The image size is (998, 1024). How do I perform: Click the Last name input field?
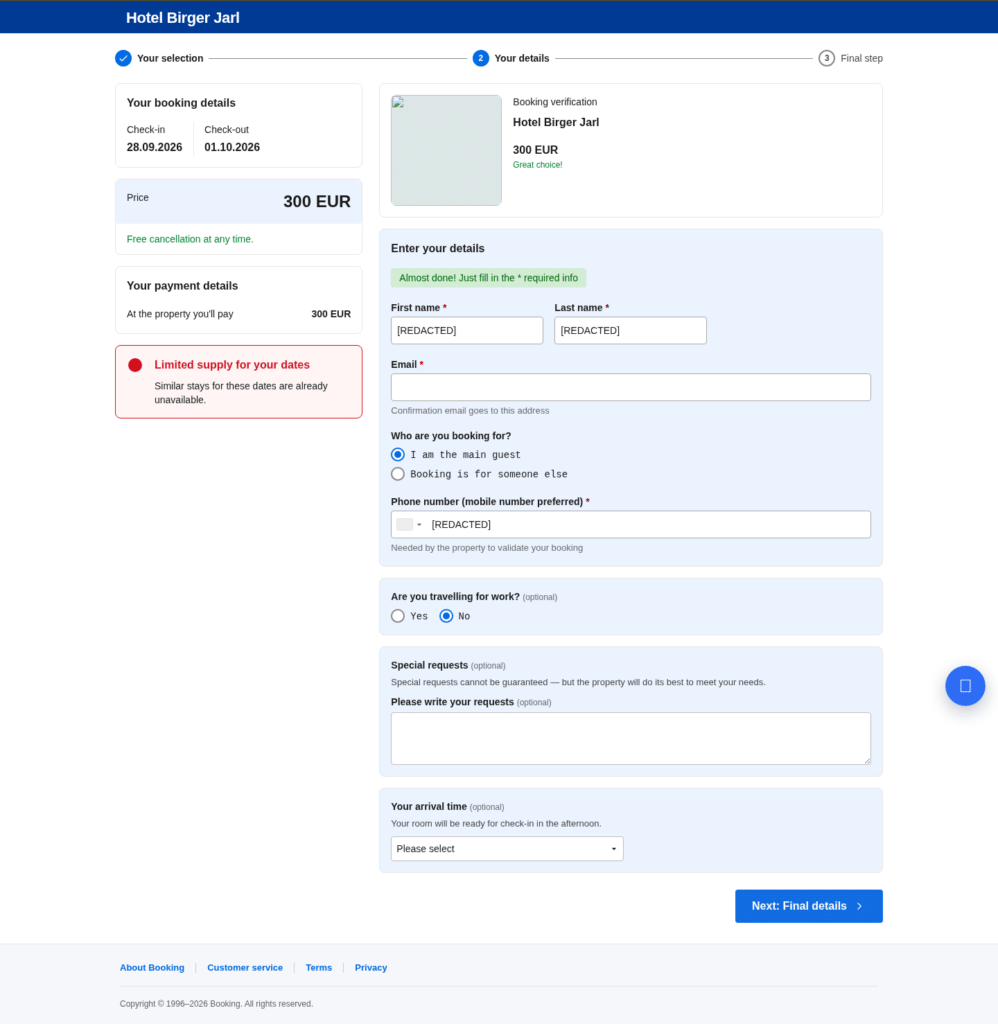[x=630, y=330]
